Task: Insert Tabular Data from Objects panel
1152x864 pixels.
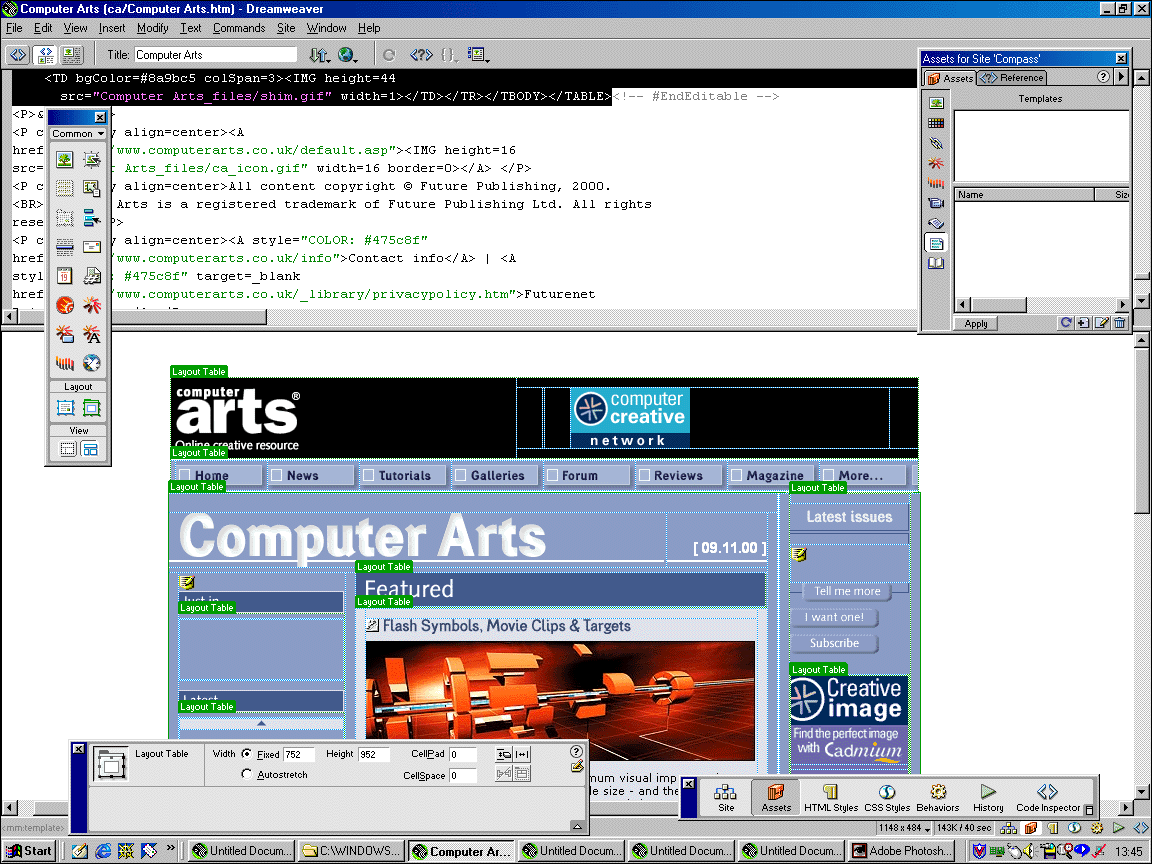Action: [x=92, y=188]
